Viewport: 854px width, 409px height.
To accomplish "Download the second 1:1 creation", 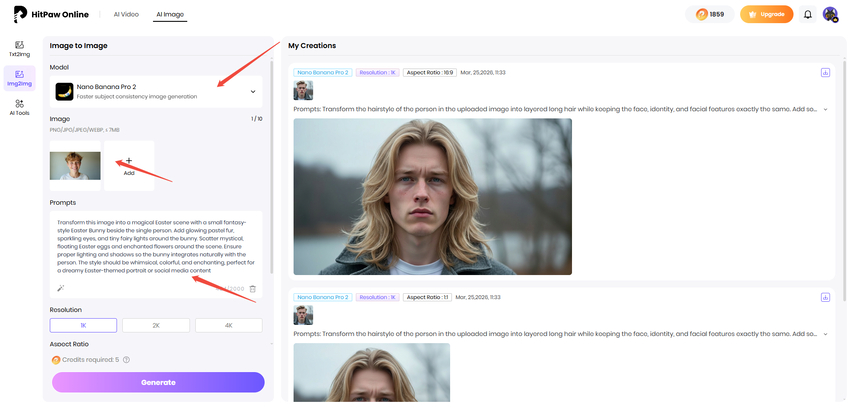I will tap(825, 297).
